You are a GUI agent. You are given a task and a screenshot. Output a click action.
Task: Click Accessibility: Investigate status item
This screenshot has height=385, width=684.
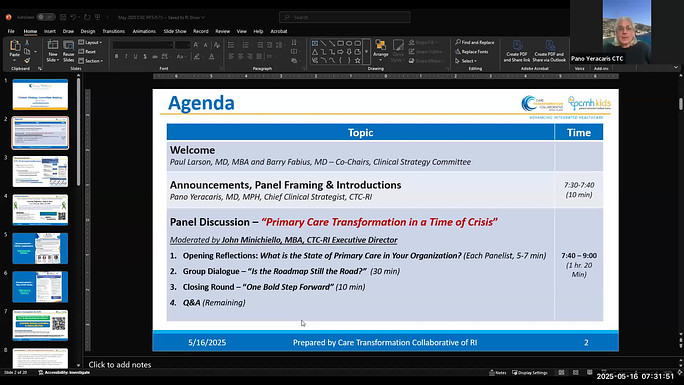click(x=64, y=372)
